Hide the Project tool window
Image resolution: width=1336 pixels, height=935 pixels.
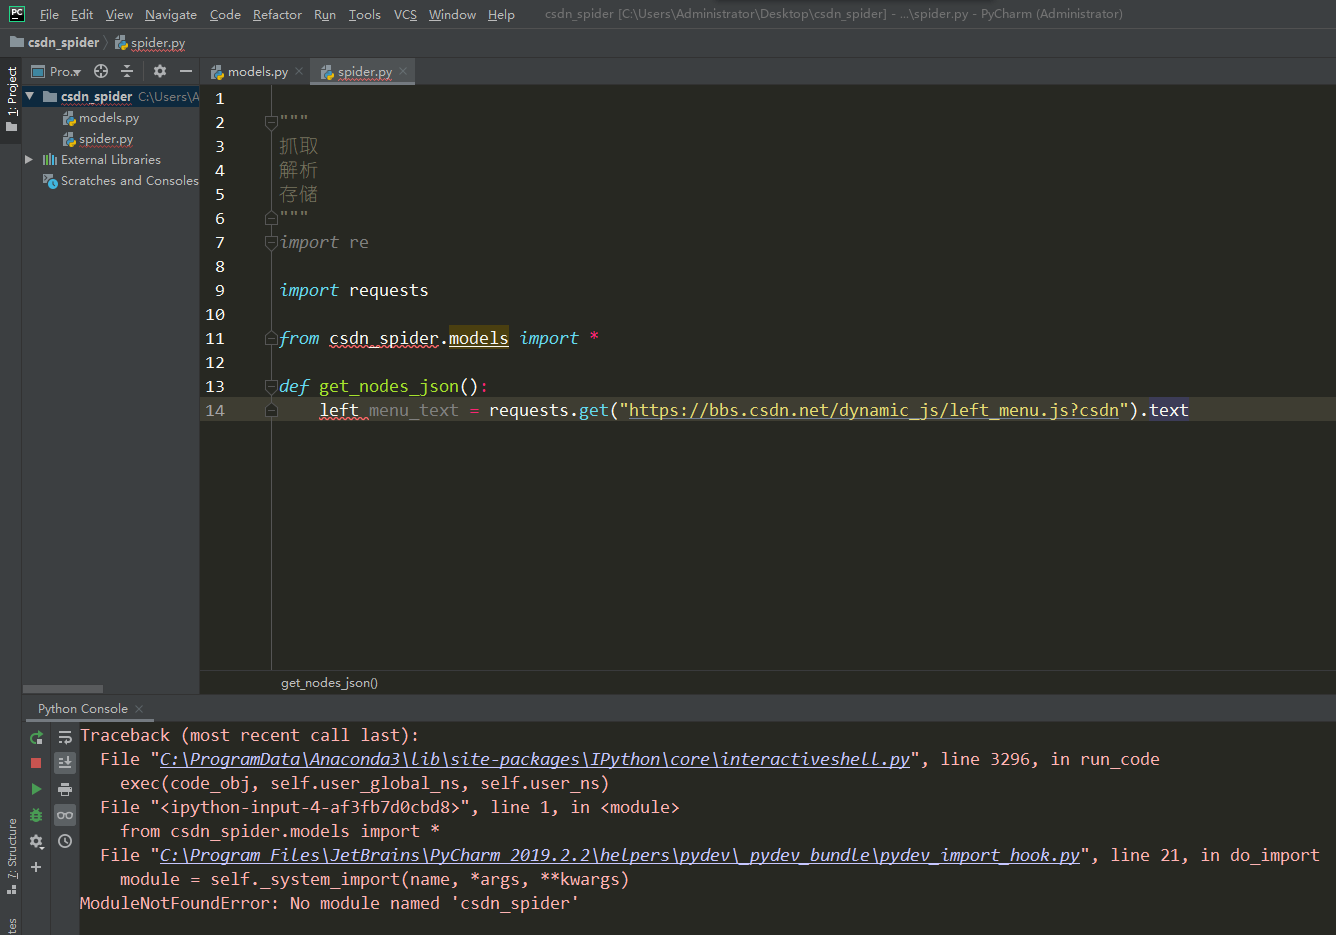186,71
